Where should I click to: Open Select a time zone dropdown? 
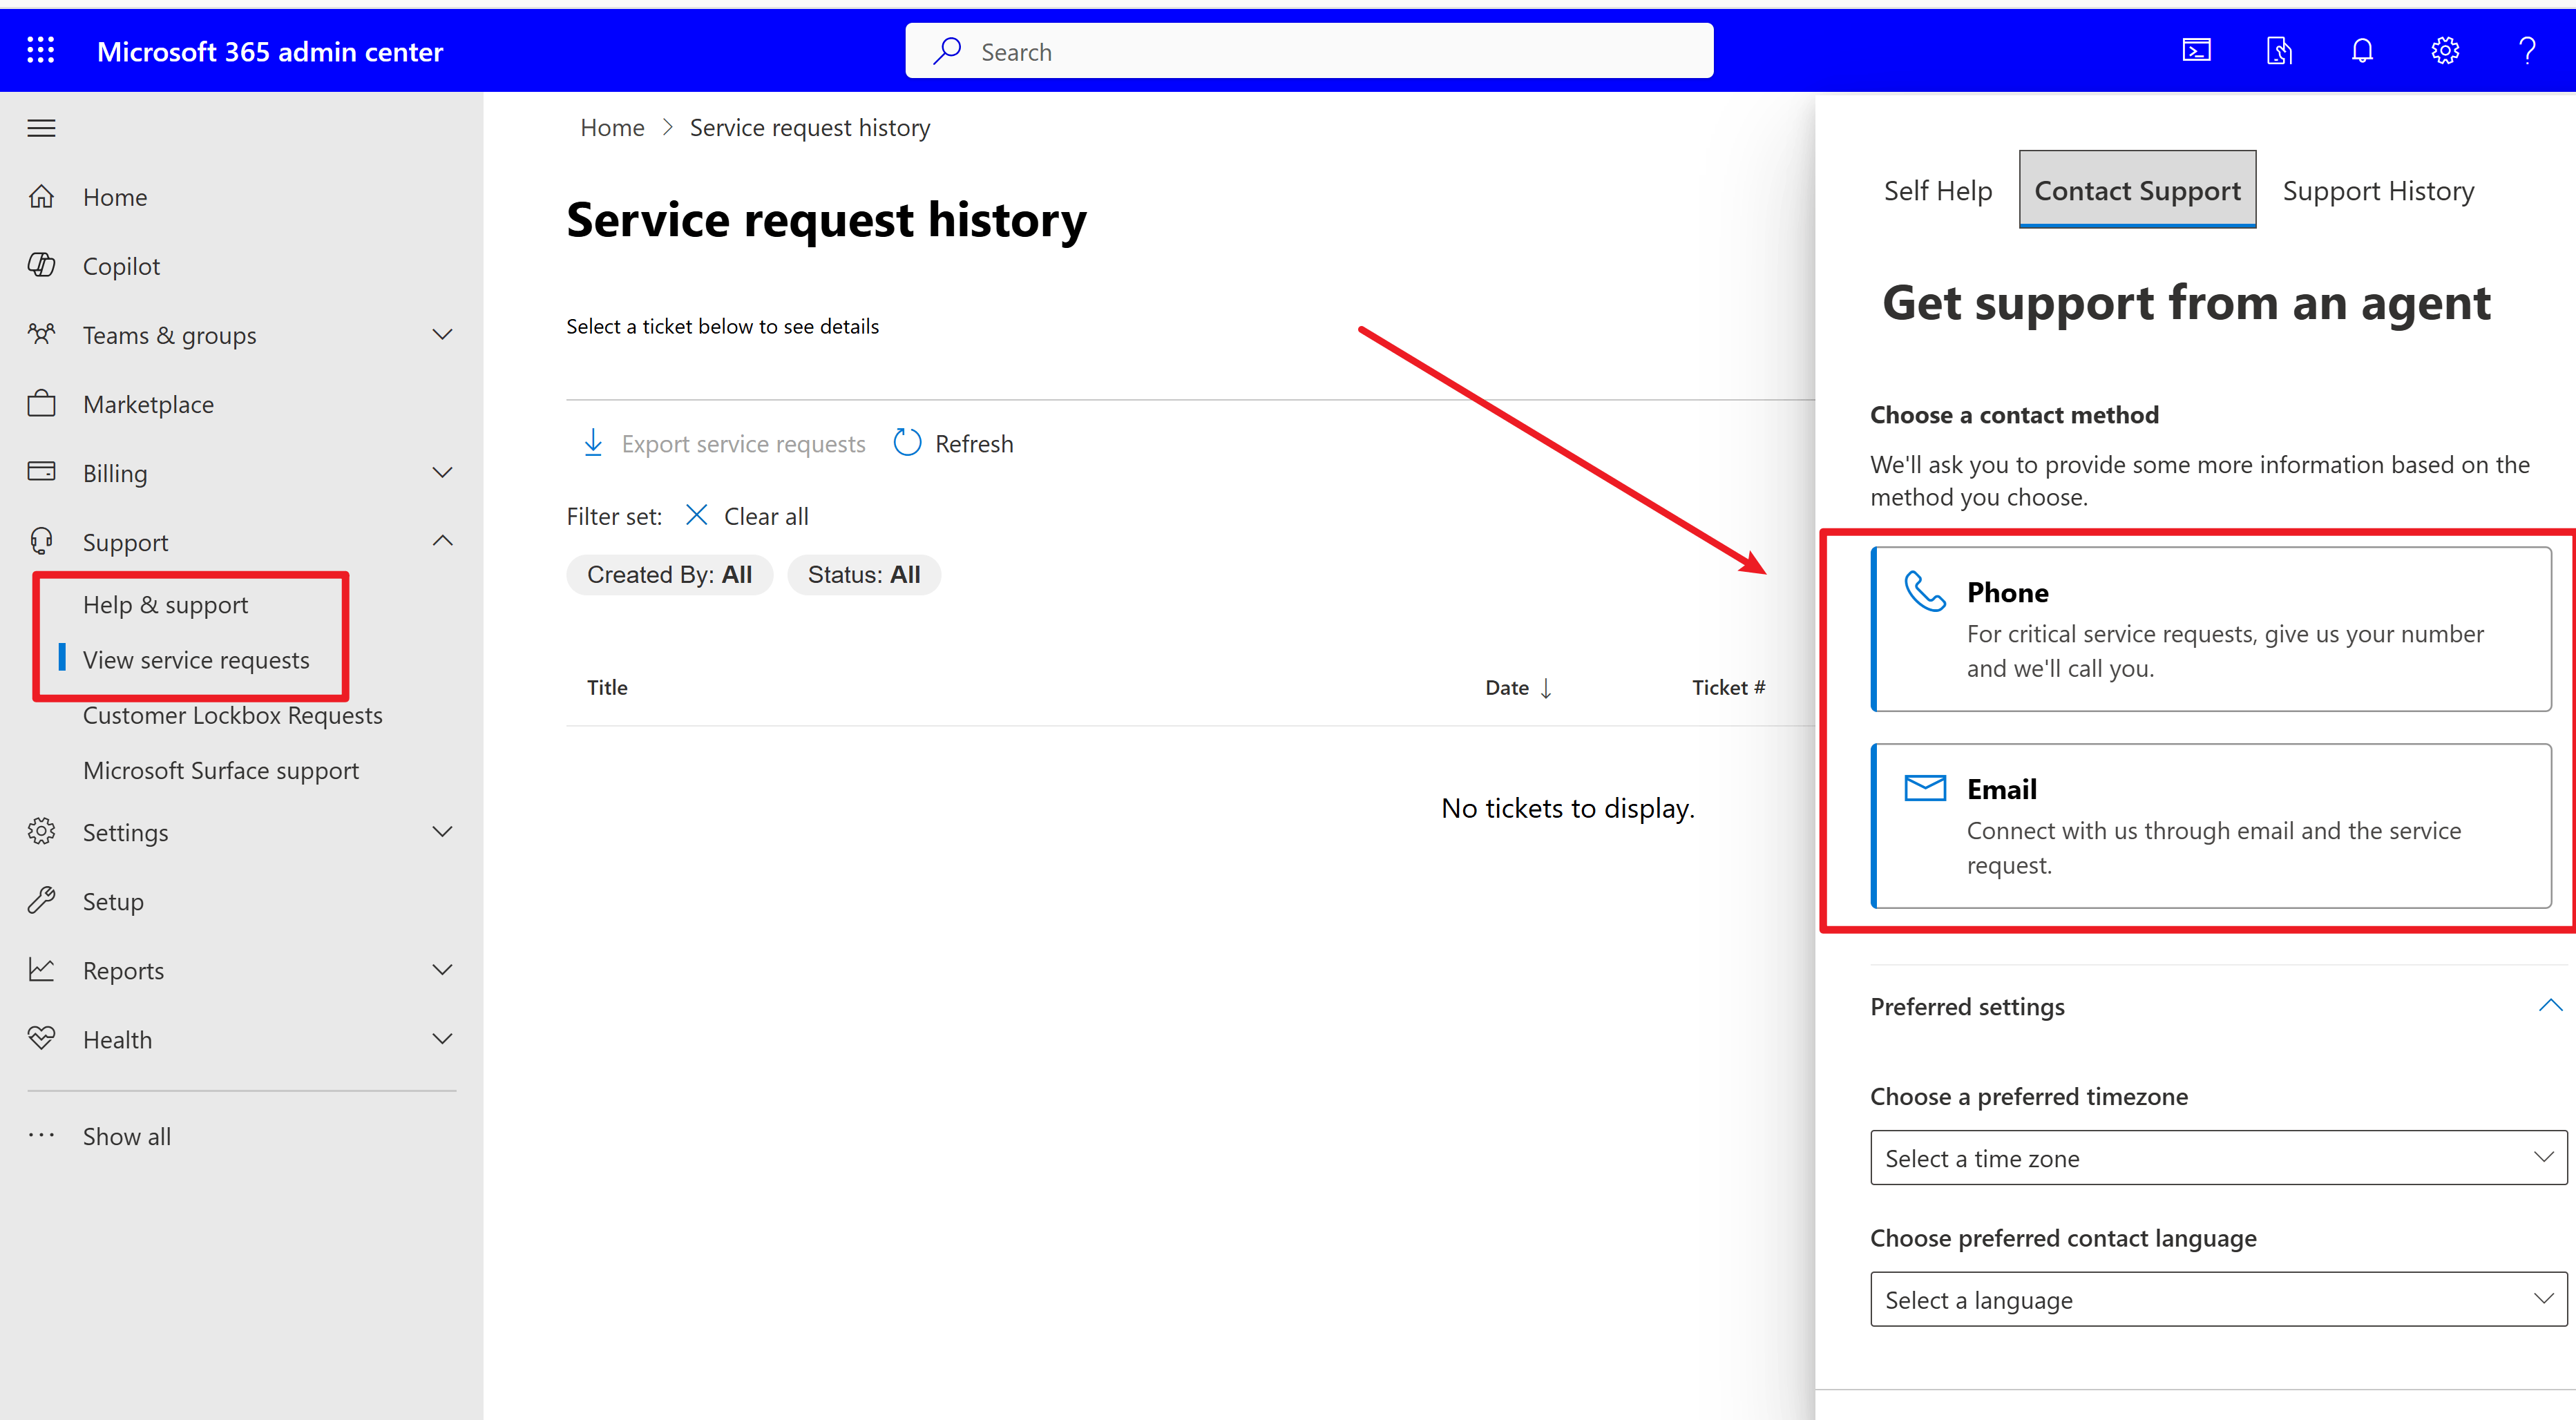[x=2218, y=1158]
